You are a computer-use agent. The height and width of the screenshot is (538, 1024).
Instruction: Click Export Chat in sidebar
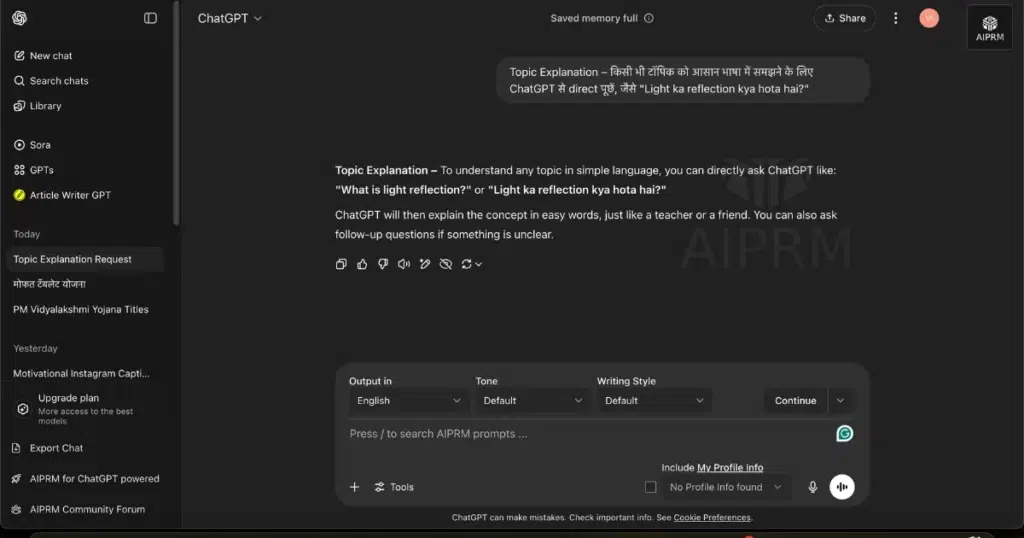47,448
